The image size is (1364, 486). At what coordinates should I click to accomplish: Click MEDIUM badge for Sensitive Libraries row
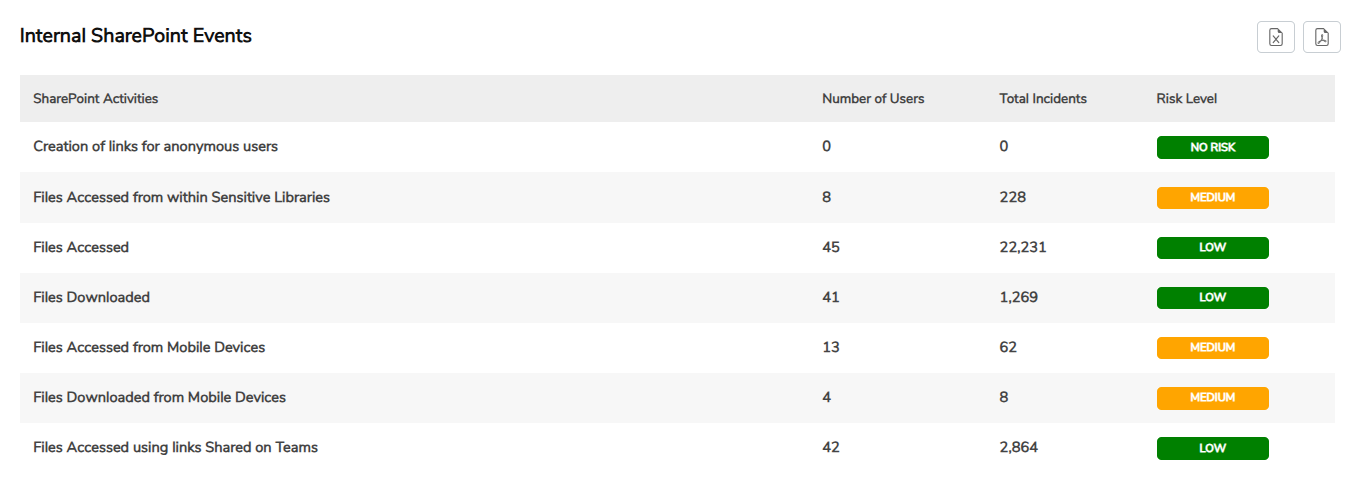[1212, 198]
